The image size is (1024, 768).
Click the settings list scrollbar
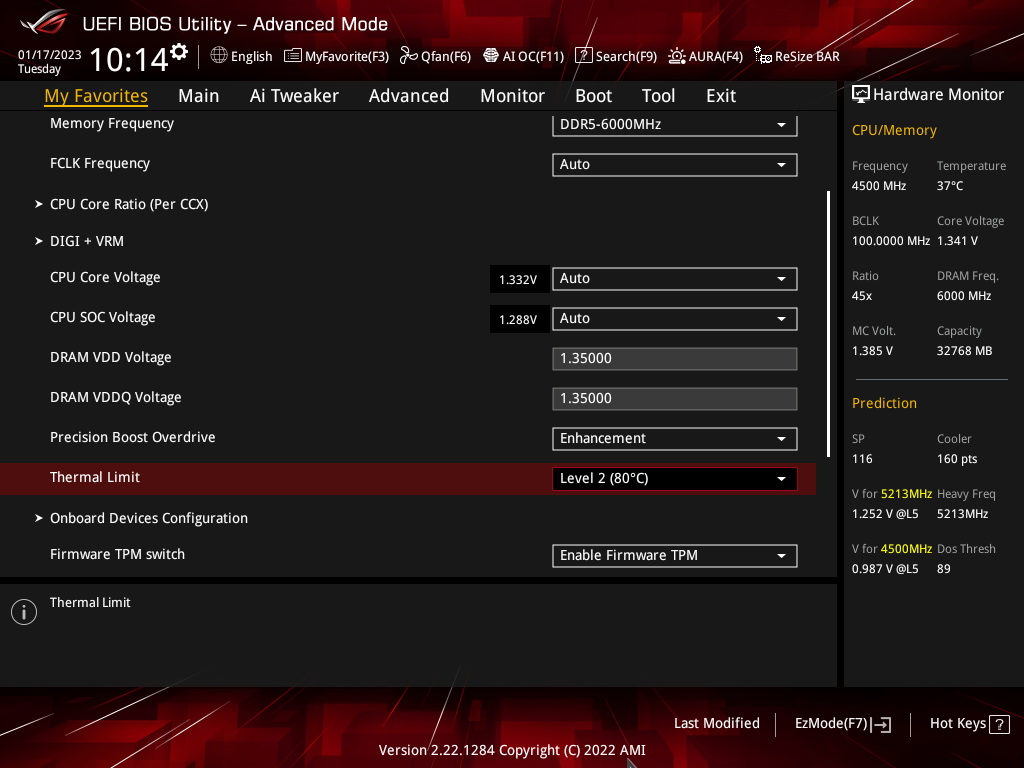828,324
